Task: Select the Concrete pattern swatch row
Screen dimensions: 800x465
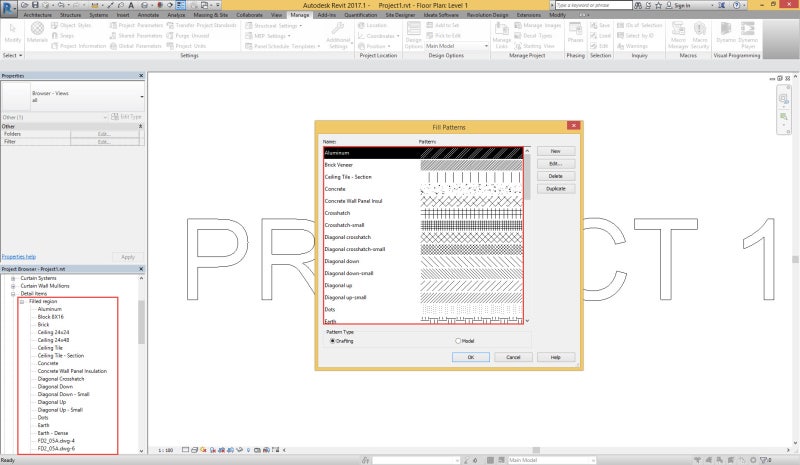Action: (423, 189)
